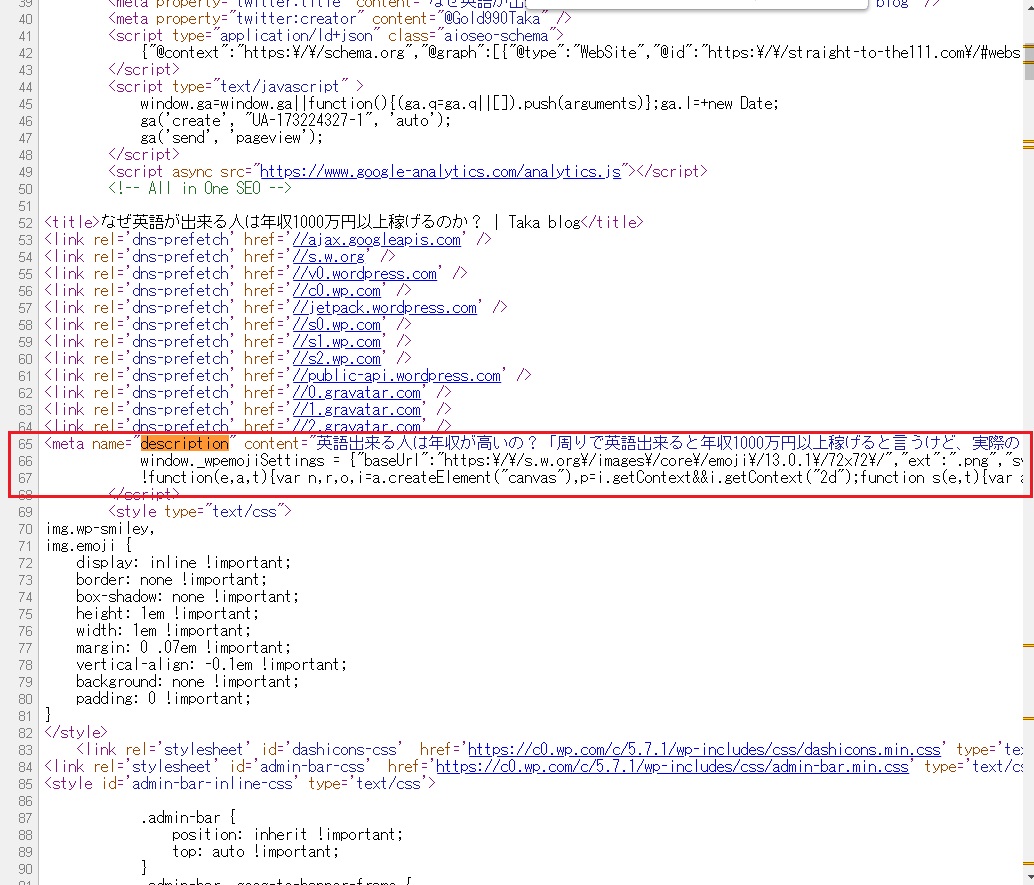
Task: Click the 'vertical-align: -0.1em !important;' line
Action: point(212,665)
